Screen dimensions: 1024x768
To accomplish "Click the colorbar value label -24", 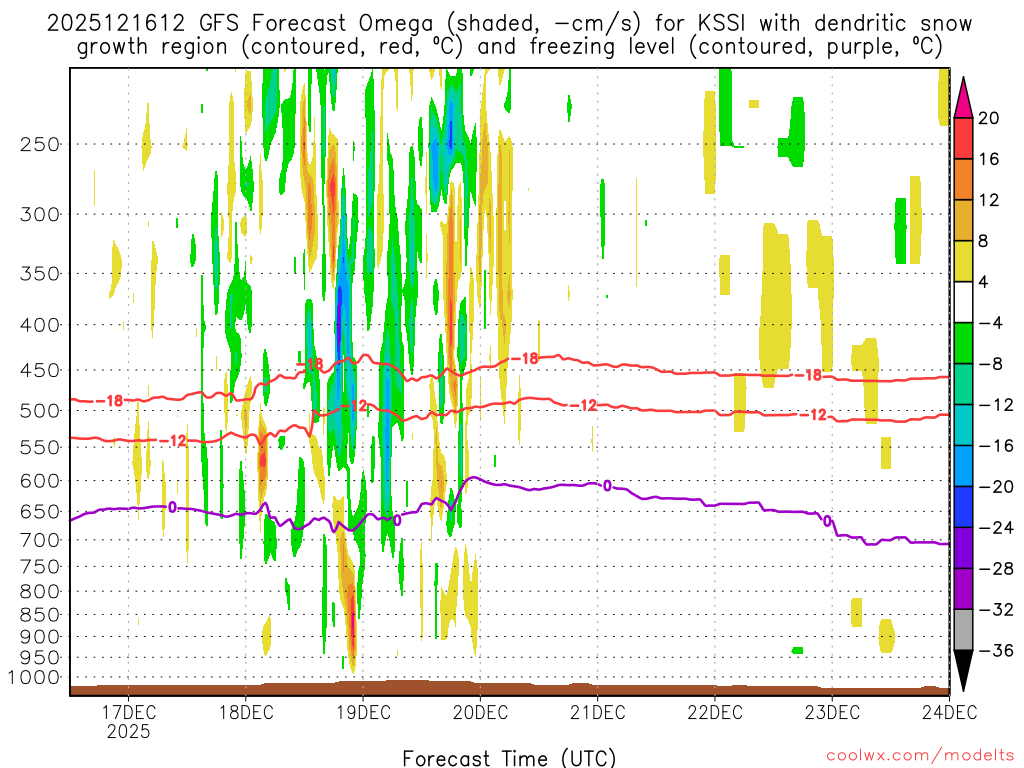I will point(996,528).
